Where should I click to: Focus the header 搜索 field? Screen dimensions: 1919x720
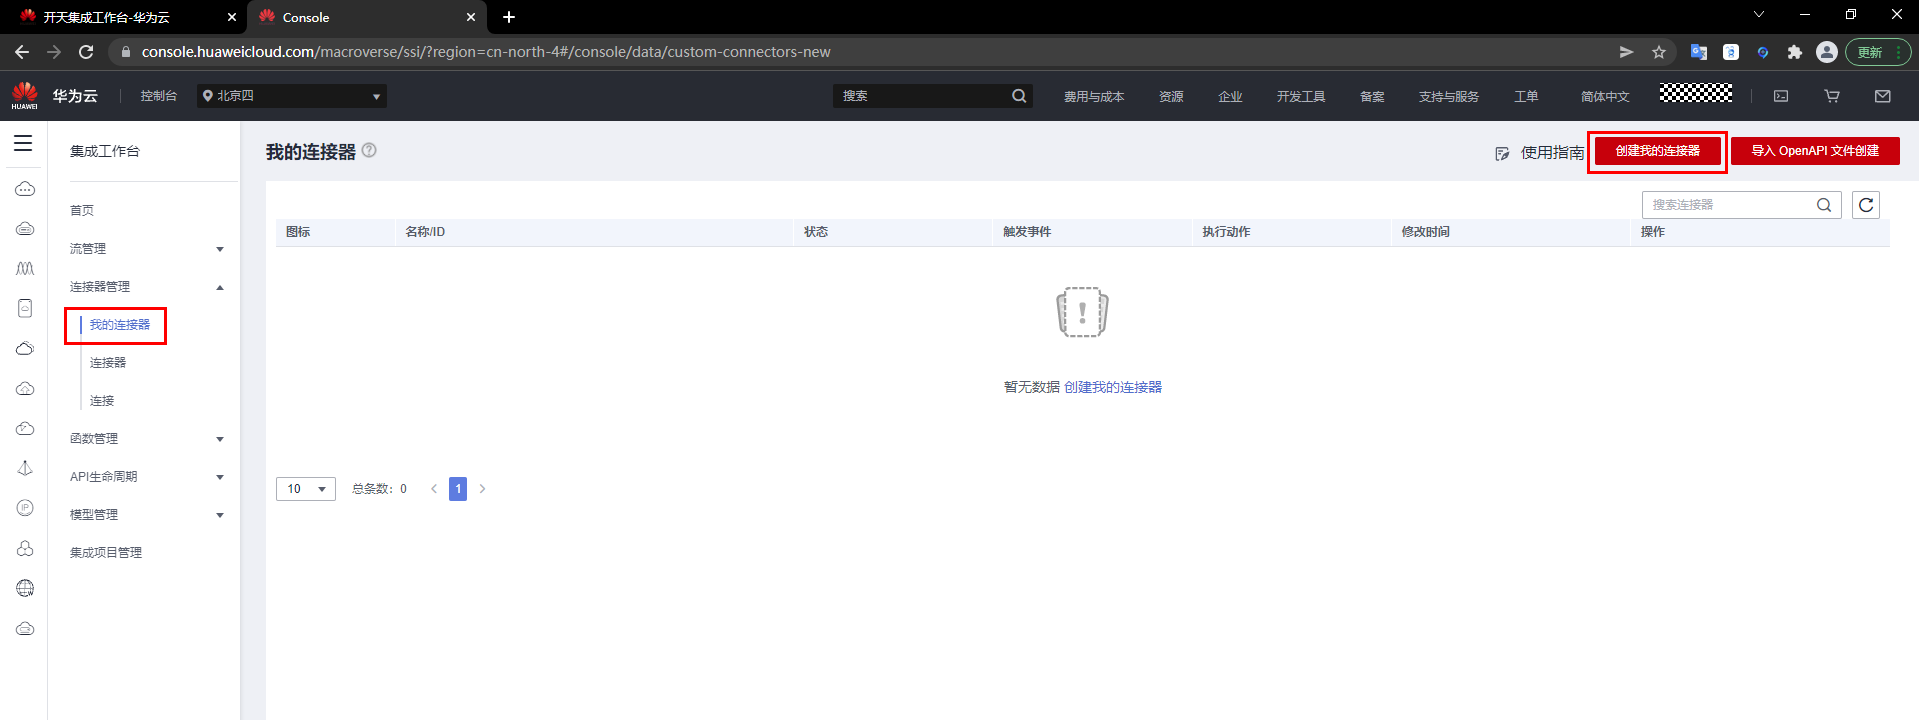pyautogui.click(x=932, y=96)
